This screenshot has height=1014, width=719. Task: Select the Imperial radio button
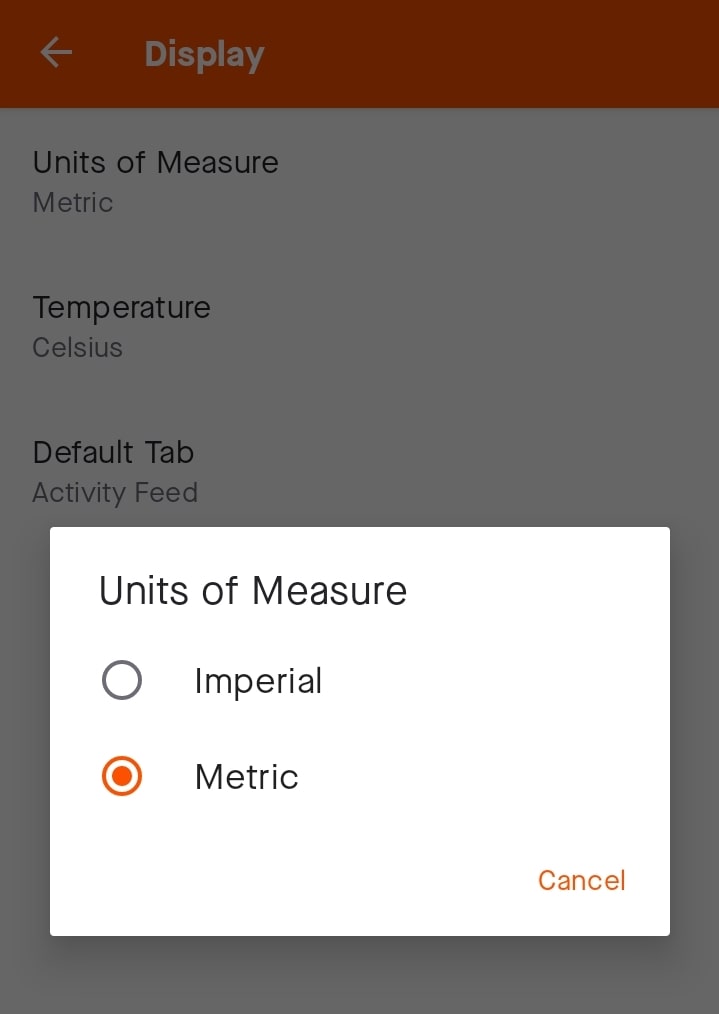point(122,681)
